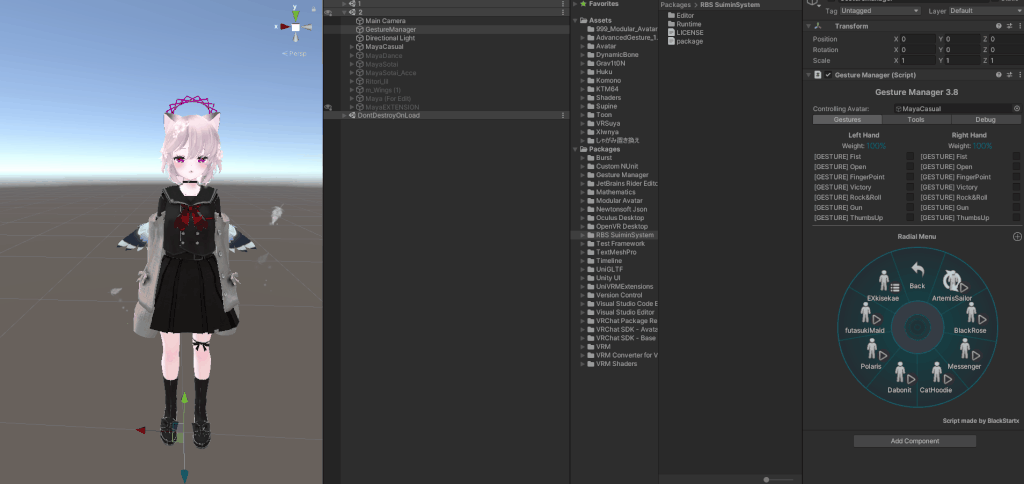The height and width of the screenshot is (484, 1024).
Task: Open Gesture Manager script help icon
Action: 999,75
